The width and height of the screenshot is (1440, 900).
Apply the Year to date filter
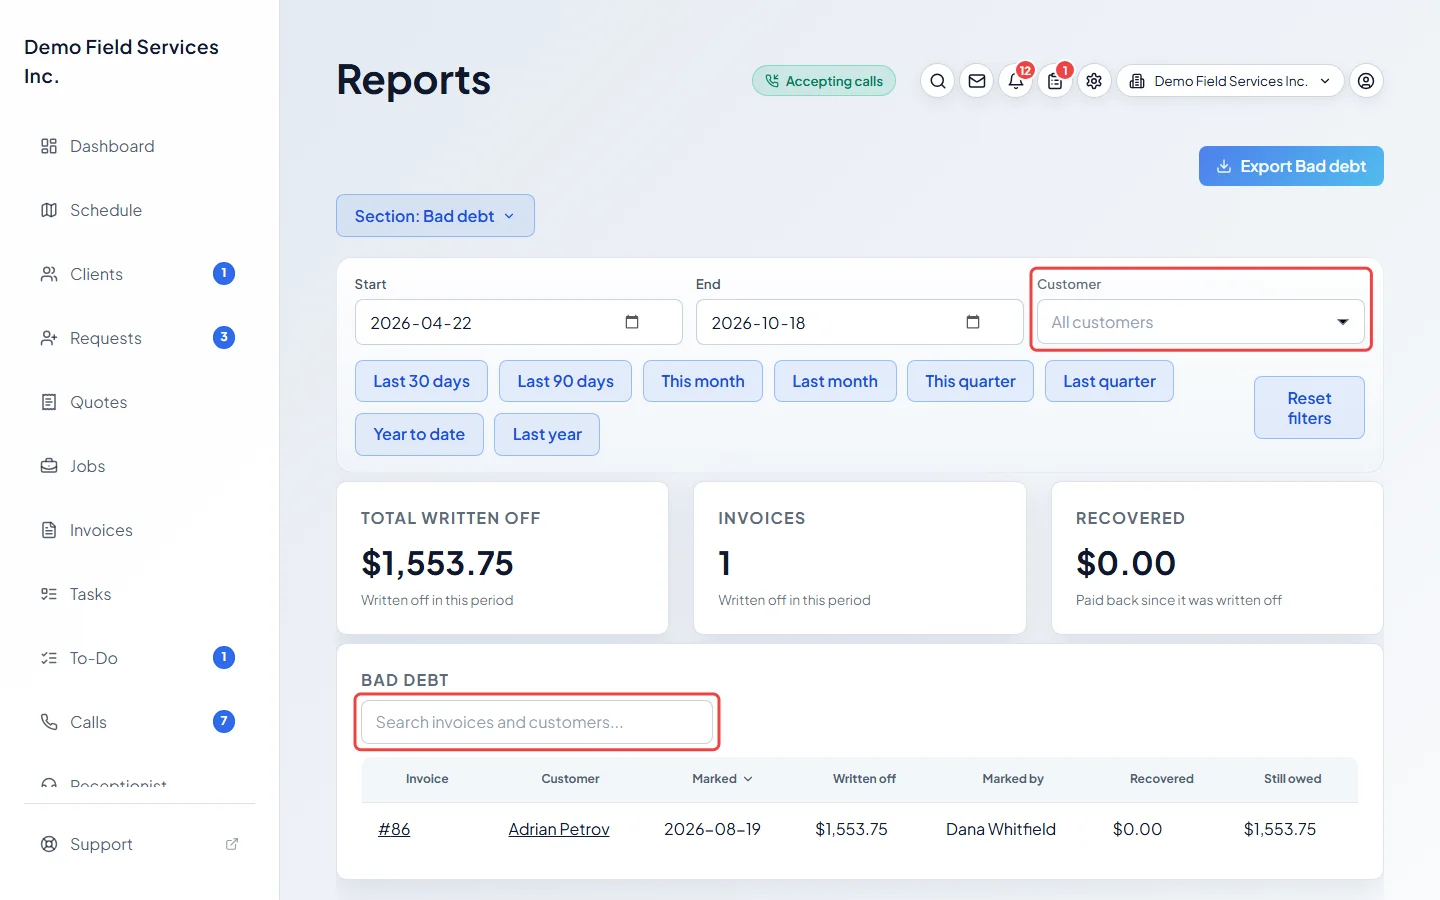point(419,434)
